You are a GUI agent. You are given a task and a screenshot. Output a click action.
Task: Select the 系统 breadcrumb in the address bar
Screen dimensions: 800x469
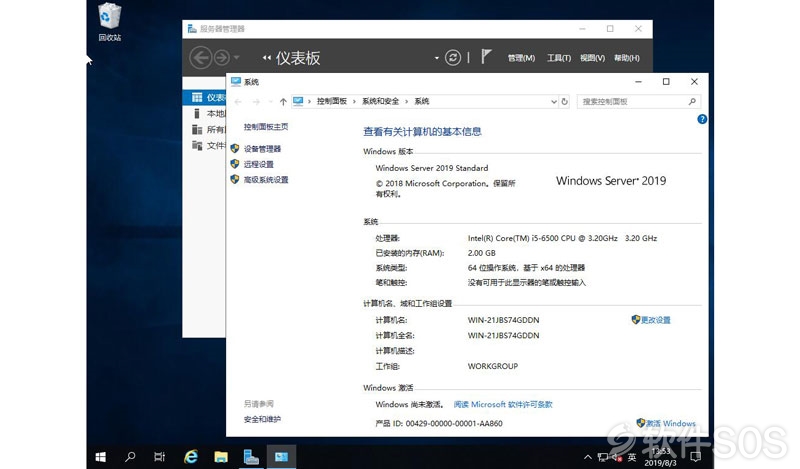pyautogui.click(x=421, y=101)
